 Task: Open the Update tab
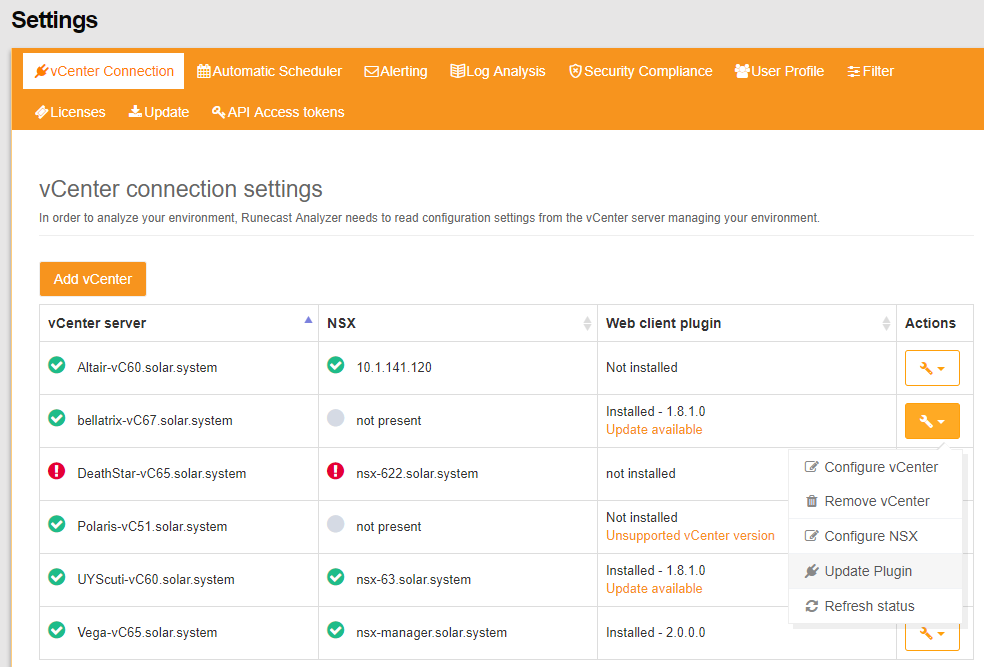click(159, 112)
